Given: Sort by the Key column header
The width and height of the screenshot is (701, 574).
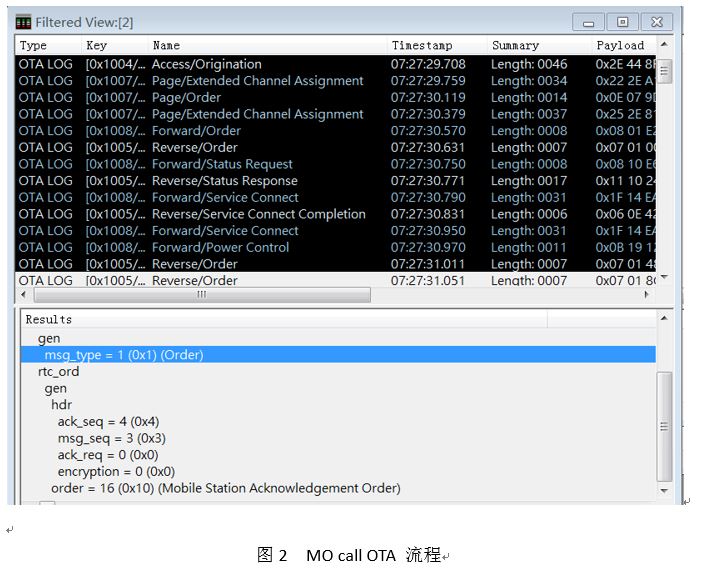Looking at the screenshot, I should point(115,45).
